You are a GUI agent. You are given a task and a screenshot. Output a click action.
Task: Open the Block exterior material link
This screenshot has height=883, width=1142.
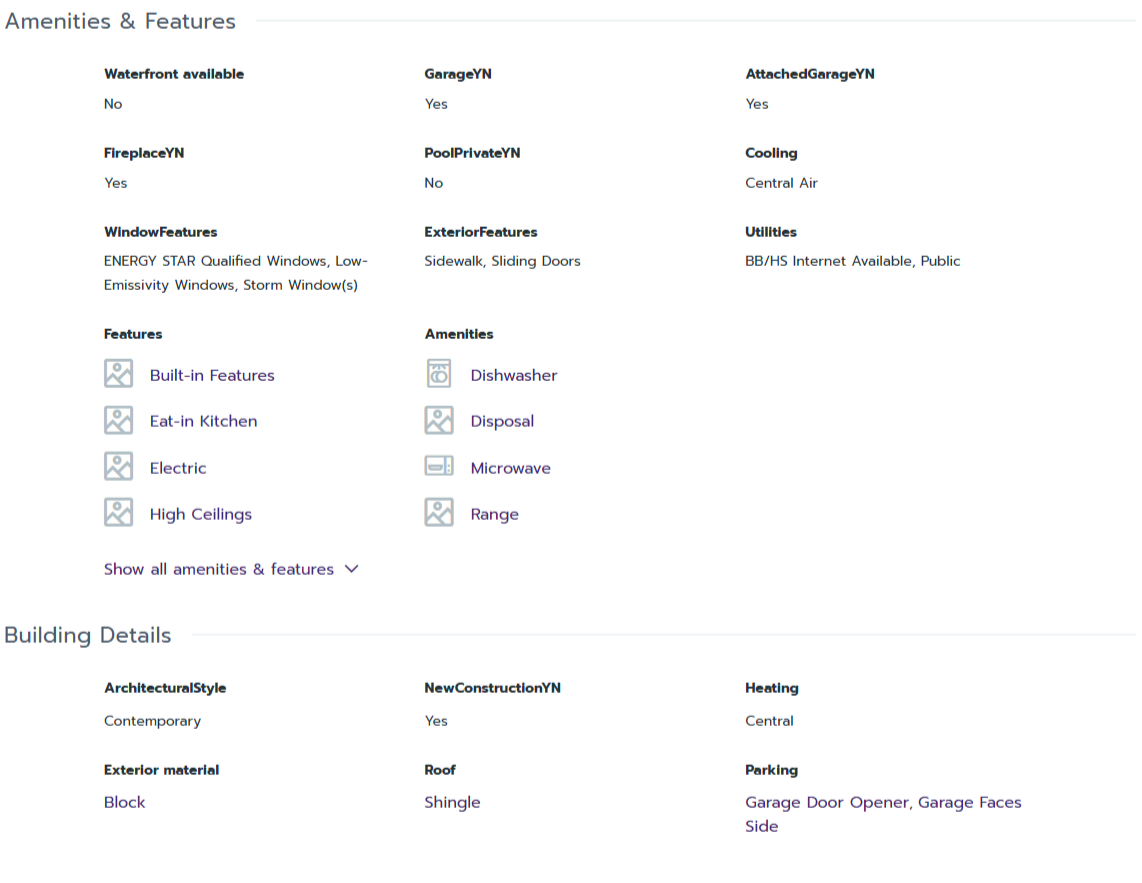[125, 802]
